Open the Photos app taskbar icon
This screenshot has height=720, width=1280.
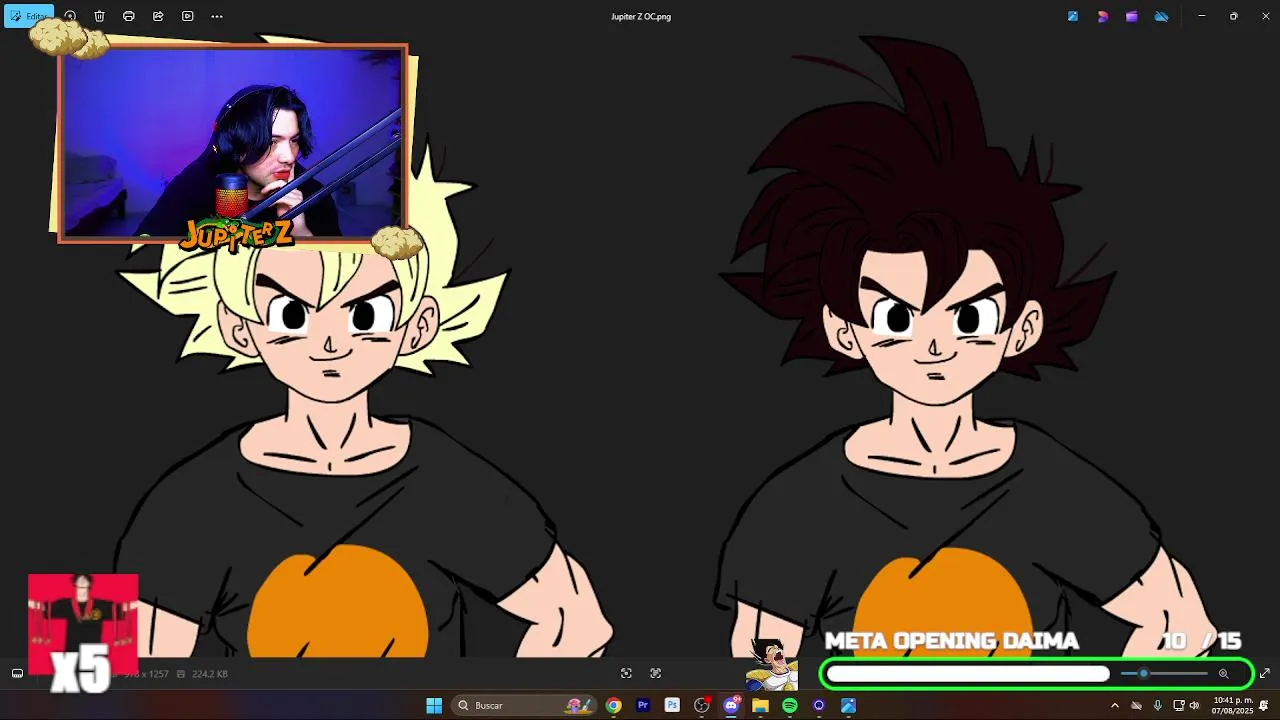point(848,706)
